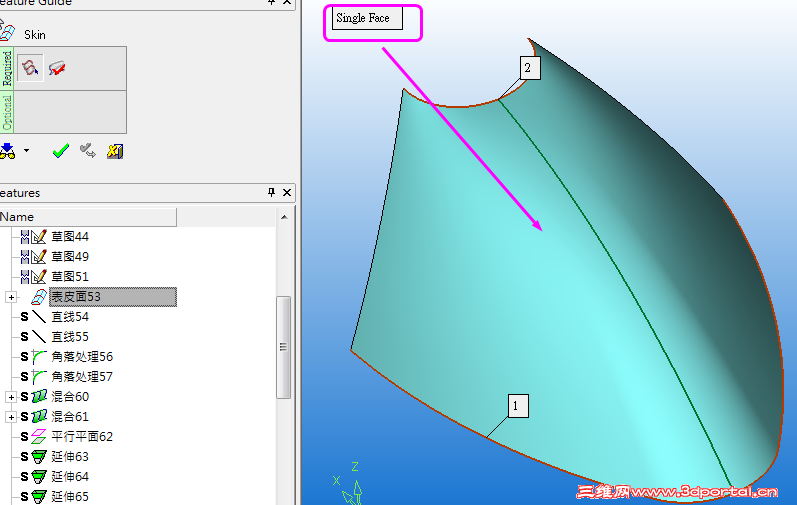Click the 直线55 line icon
Viewport: 797px width, 505px height.
coord(39,337)
